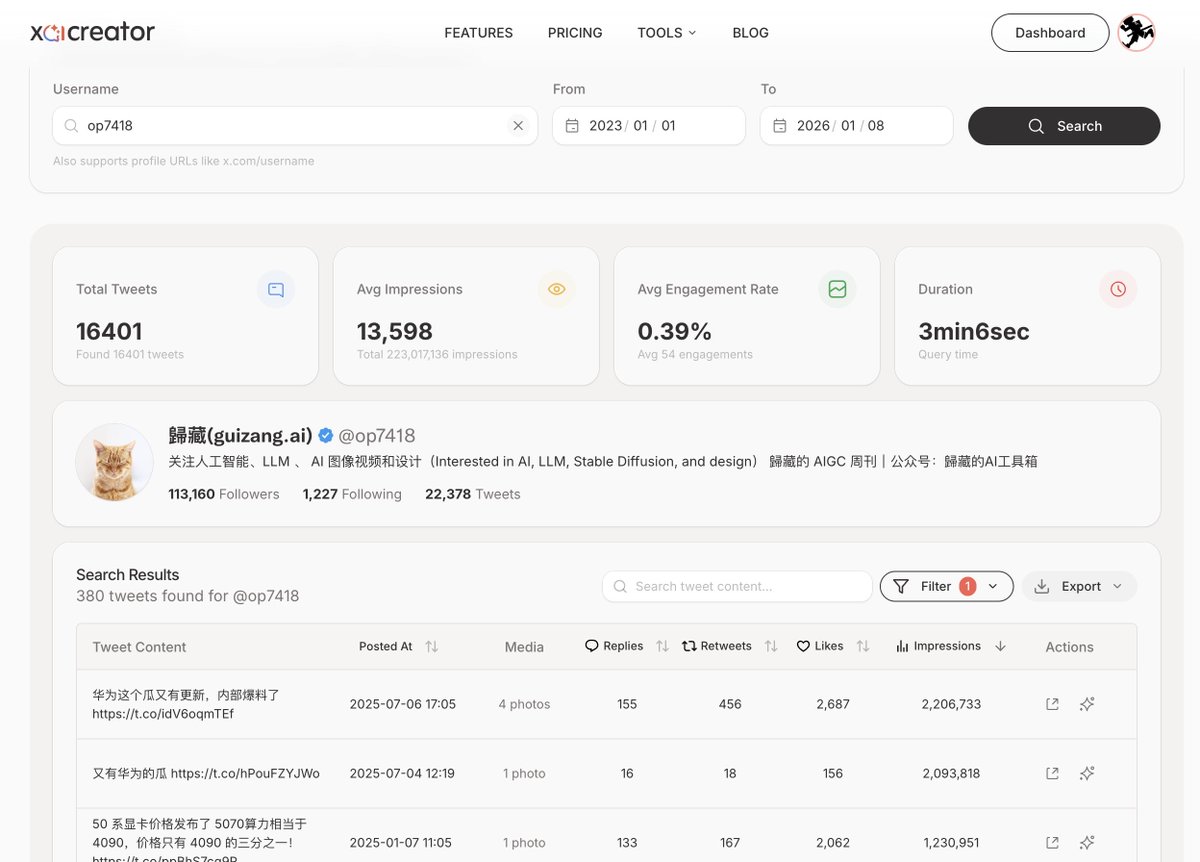Open the From date calendar icon
Viewport: 1200px width, 862px height.
572,126
